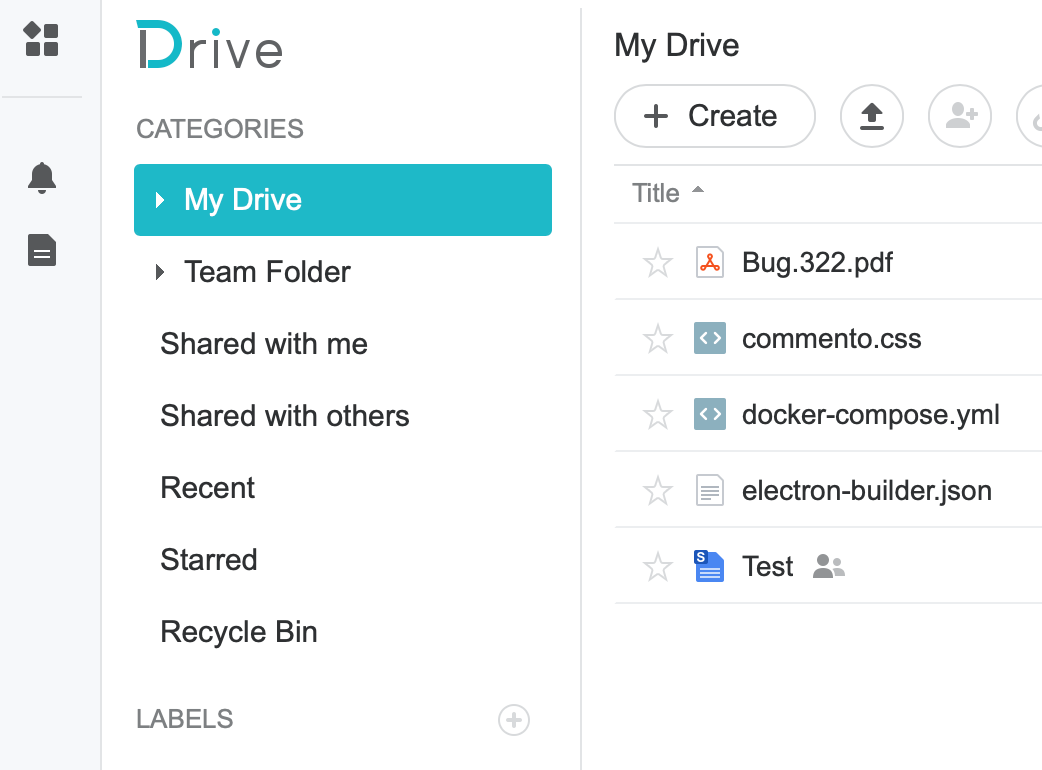Open the electron-builder.json file
Screen dimensions: 1042x770
point(866,491)
